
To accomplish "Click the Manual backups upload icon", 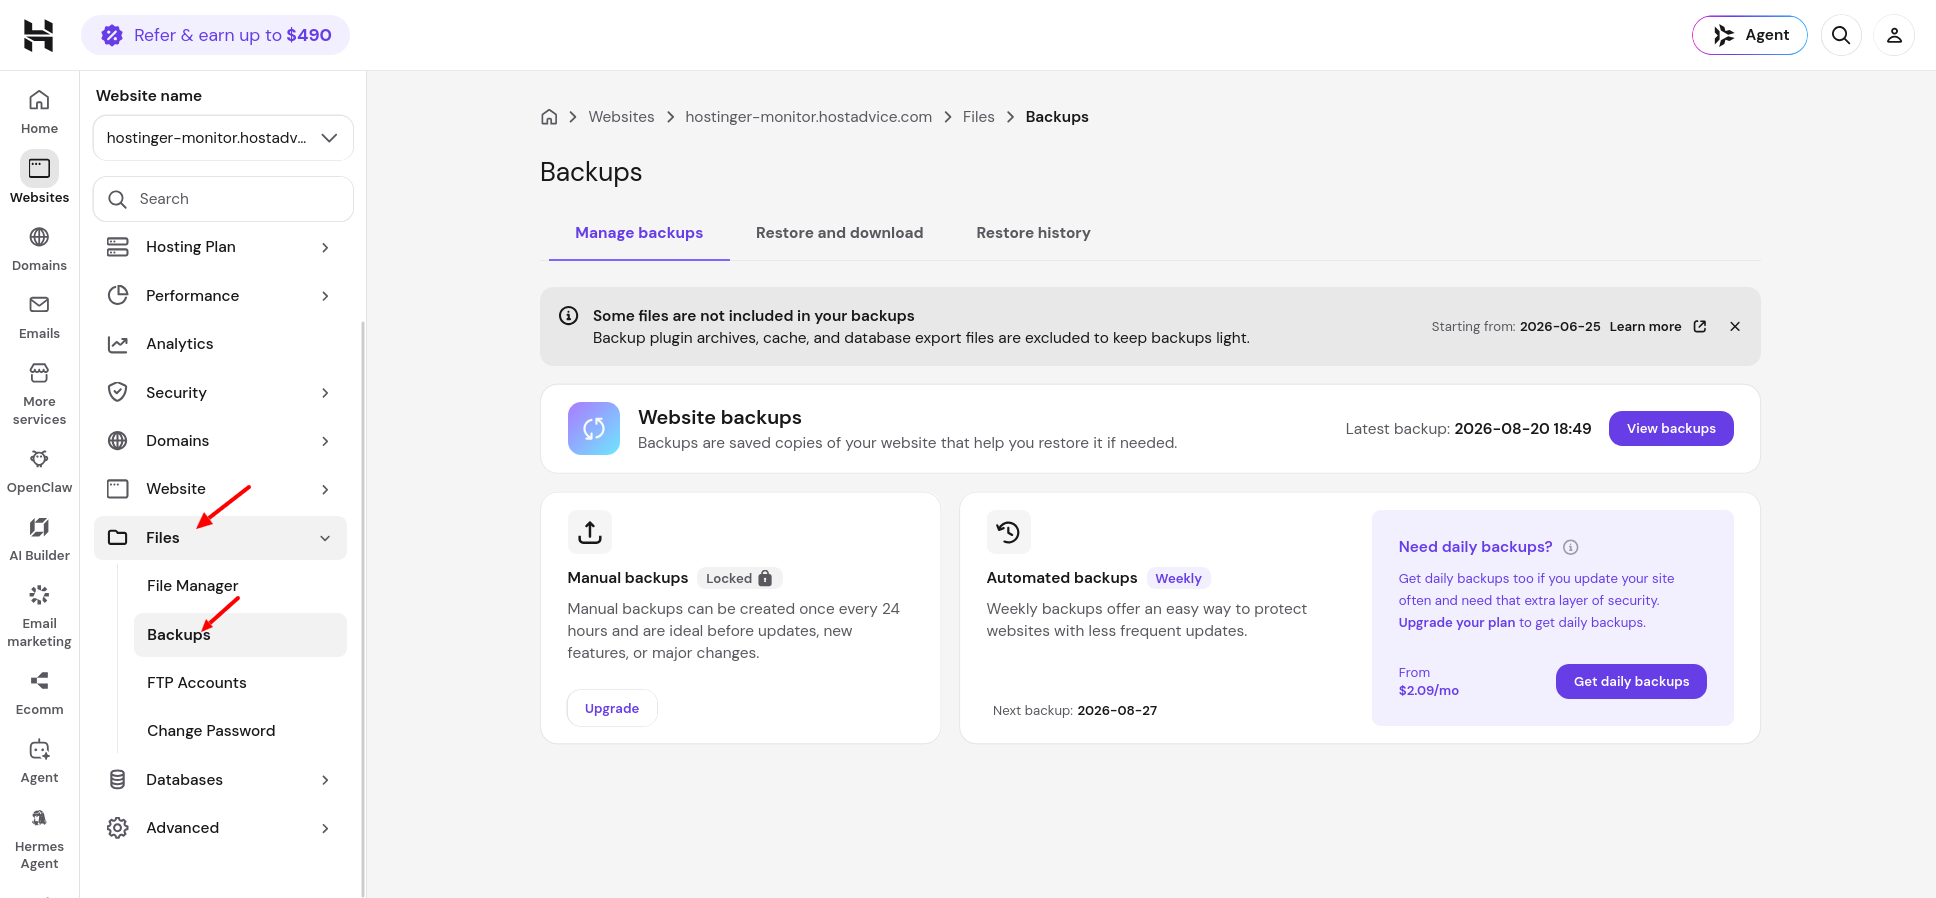I will coord(590,532).
